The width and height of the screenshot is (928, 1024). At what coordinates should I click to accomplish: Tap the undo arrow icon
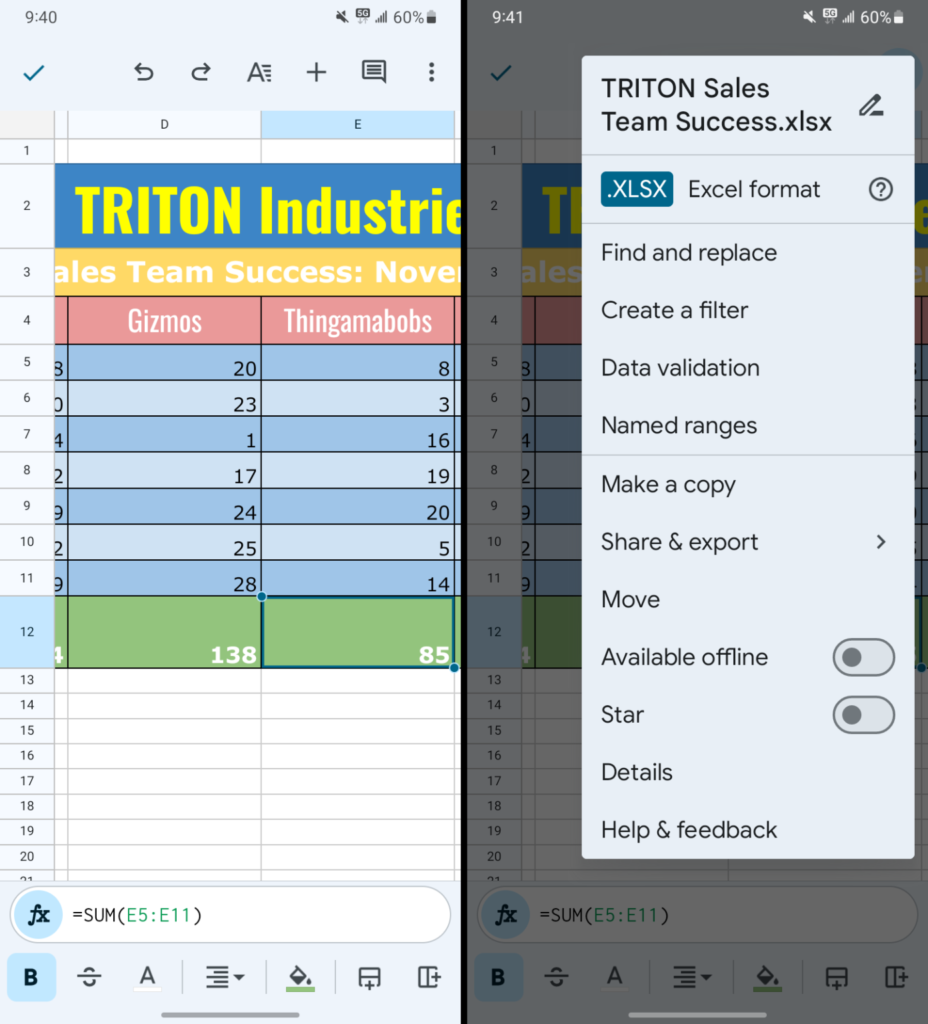tap(144, 72)
